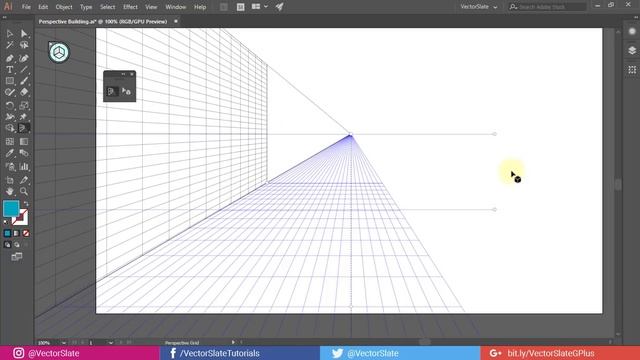Image resolution: width=640 pixels, height=360 pixels.
Task: Choose the Symbol Sprayer tool
Action: click(10, 167)
